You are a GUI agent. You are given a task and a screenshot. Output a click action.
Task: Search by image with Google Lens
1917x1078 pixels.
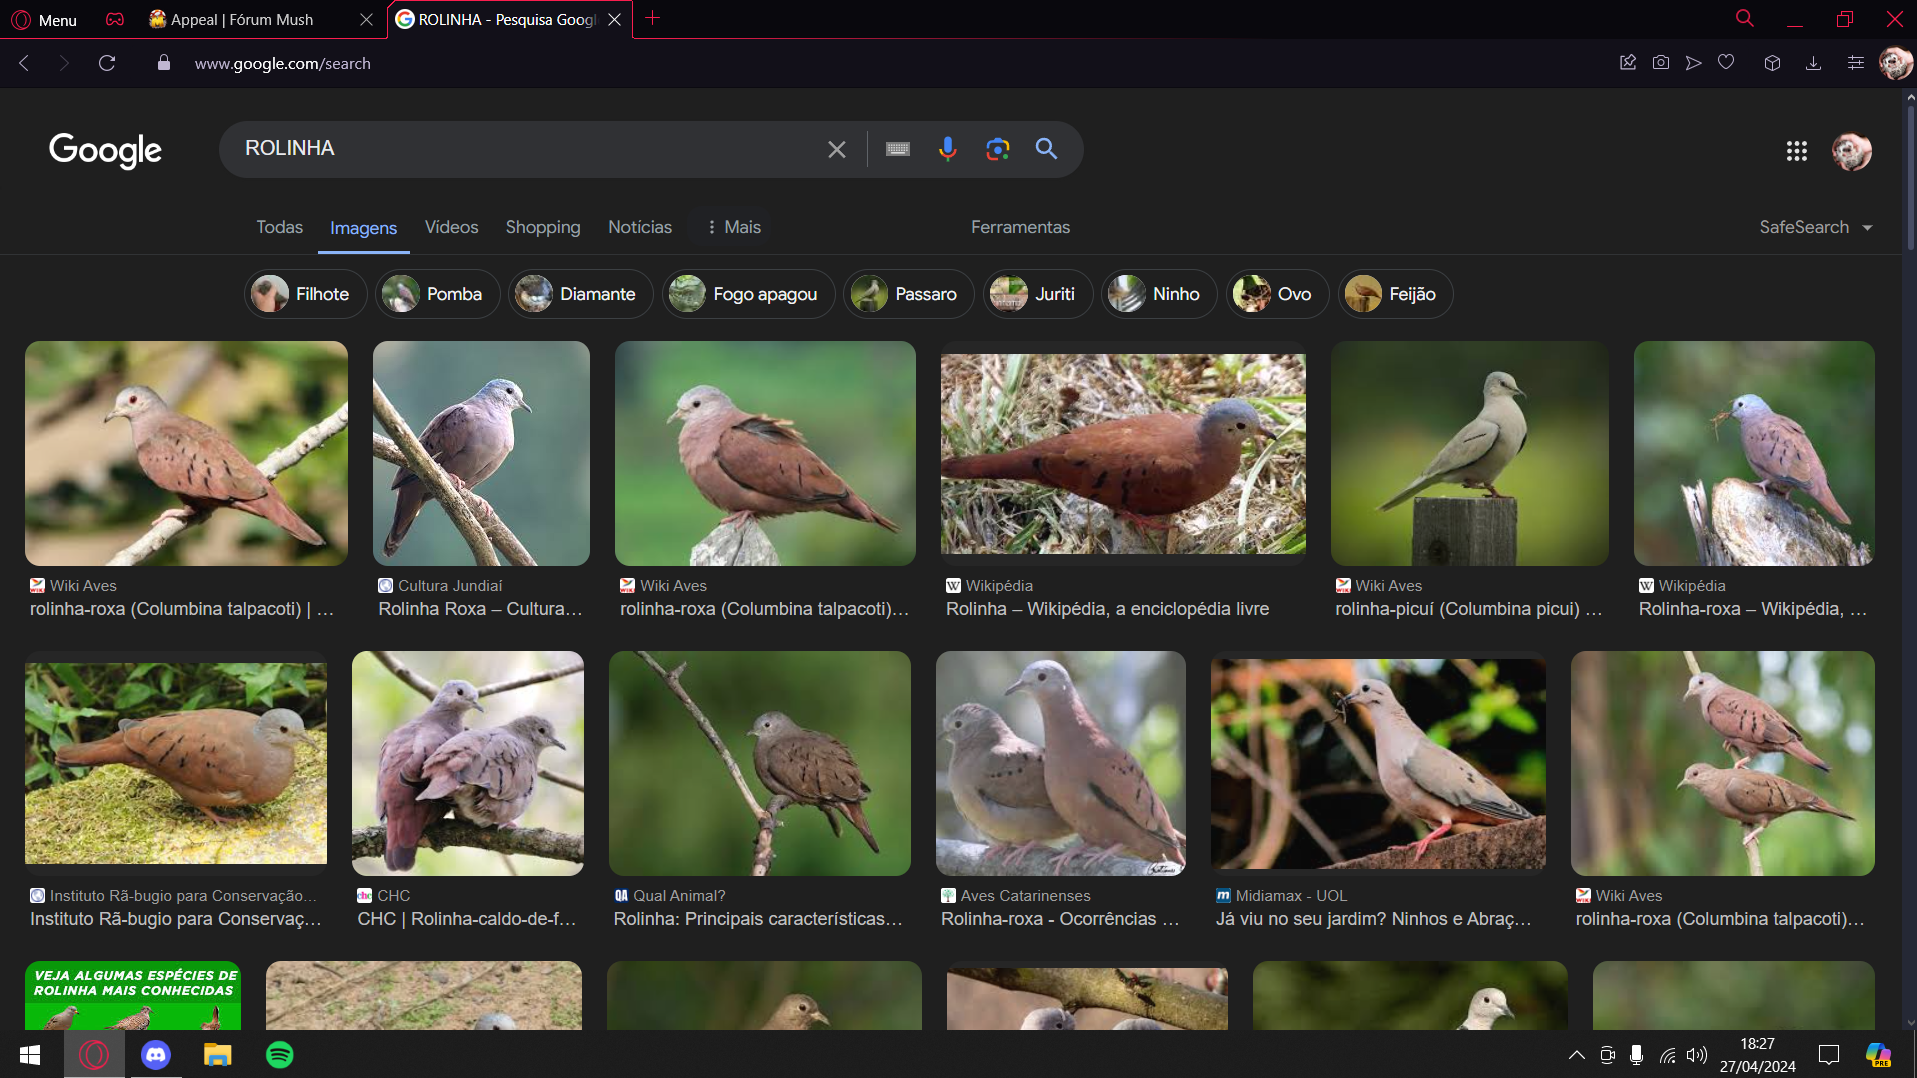click(x=997, y=149)
